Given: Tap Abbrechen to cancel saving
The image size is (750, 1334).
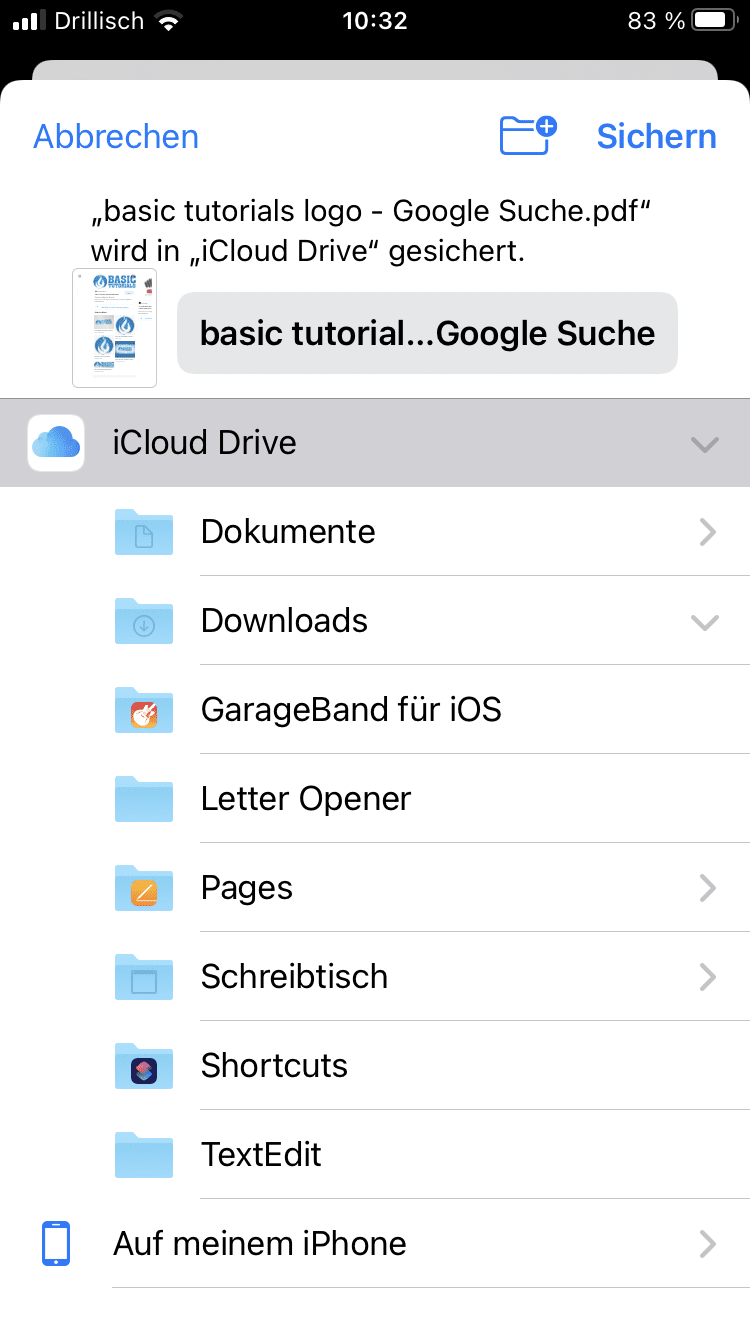Looking at the screenshot, I should tap(116, 136).
